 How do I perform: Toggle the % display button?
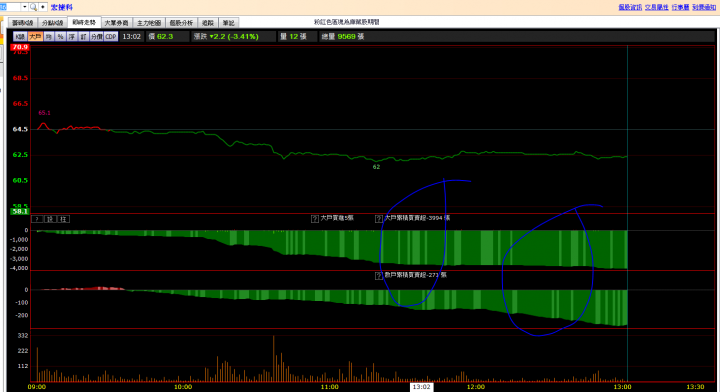click(60, 37)
